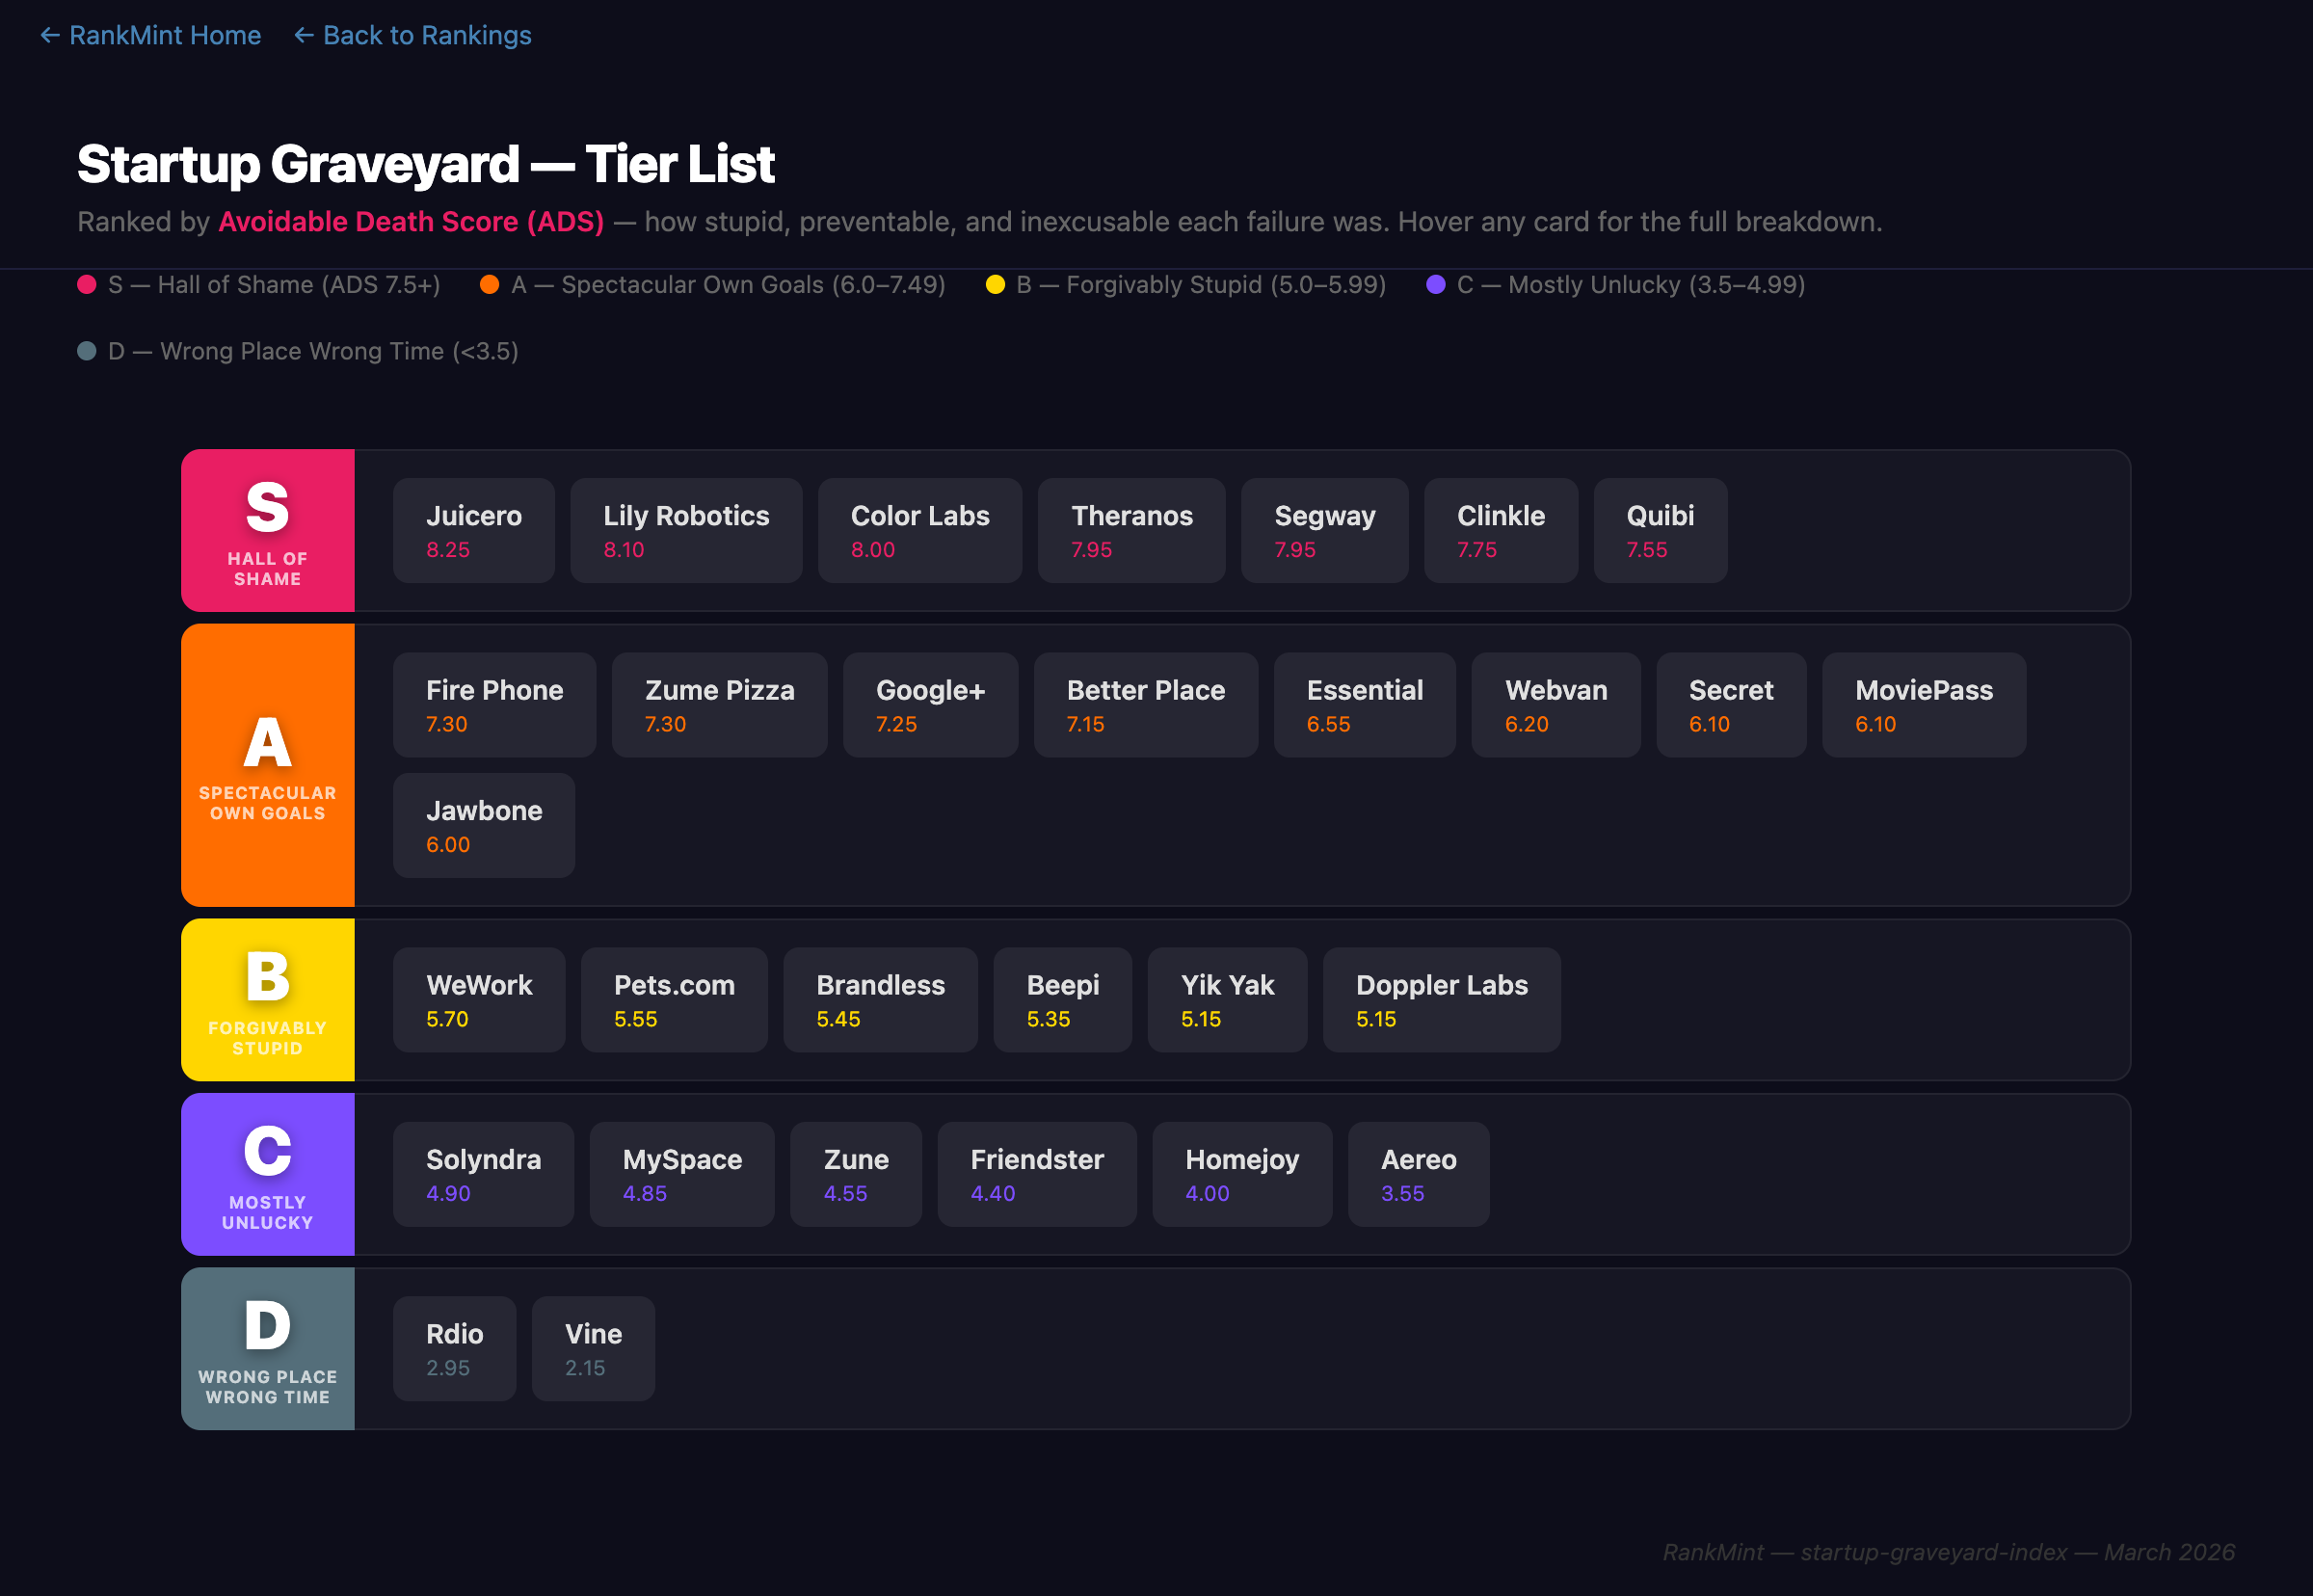Select the Juicero card
The height and width of the screenshot is (1596, 2313).
tap(473, 530)
